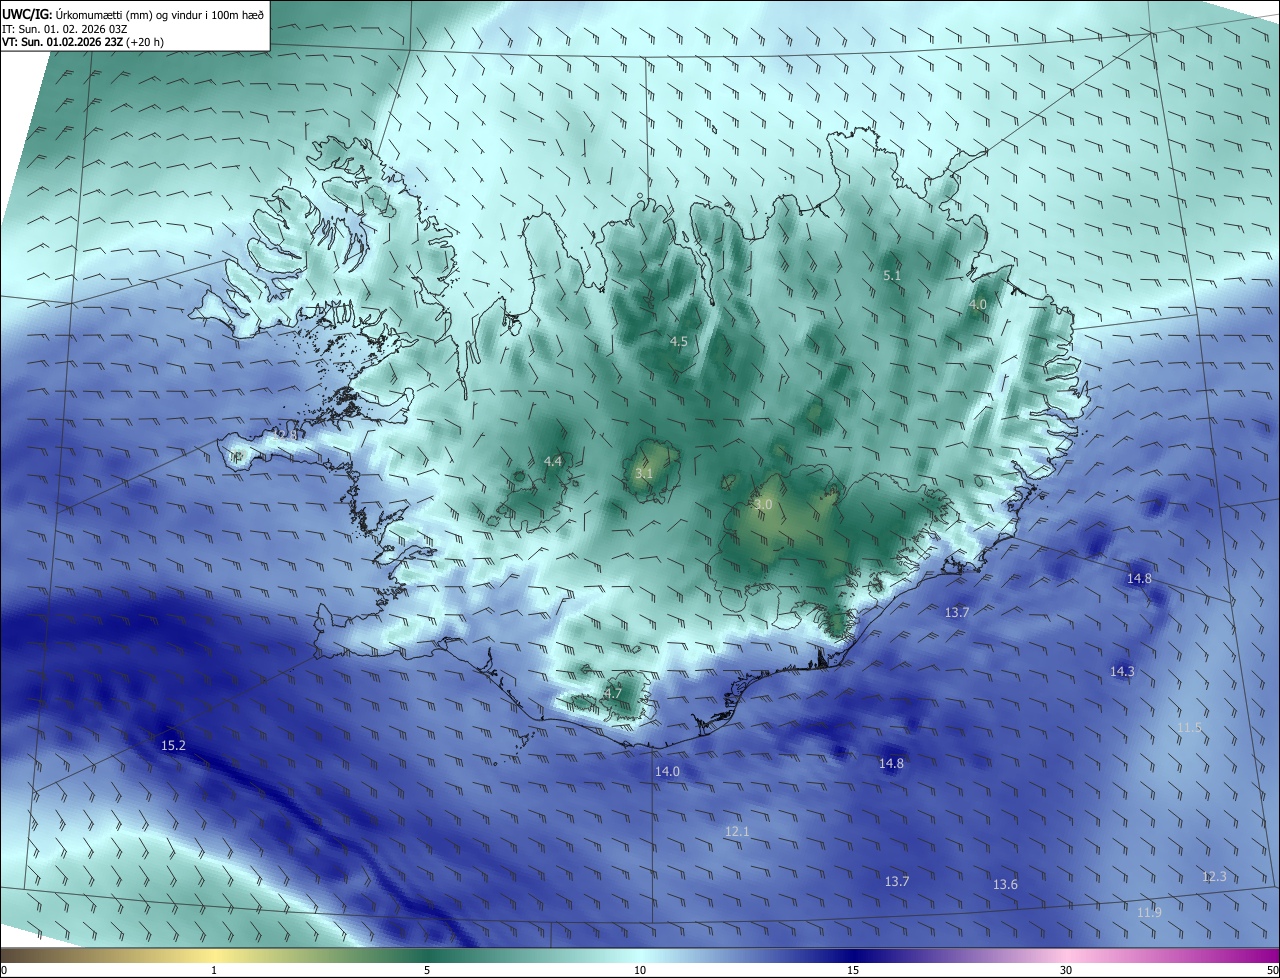Click the 14.3 value over the ocean
Image resolution: width=1280 pixels, height=978 pixels.
(x=1122, y=672)
